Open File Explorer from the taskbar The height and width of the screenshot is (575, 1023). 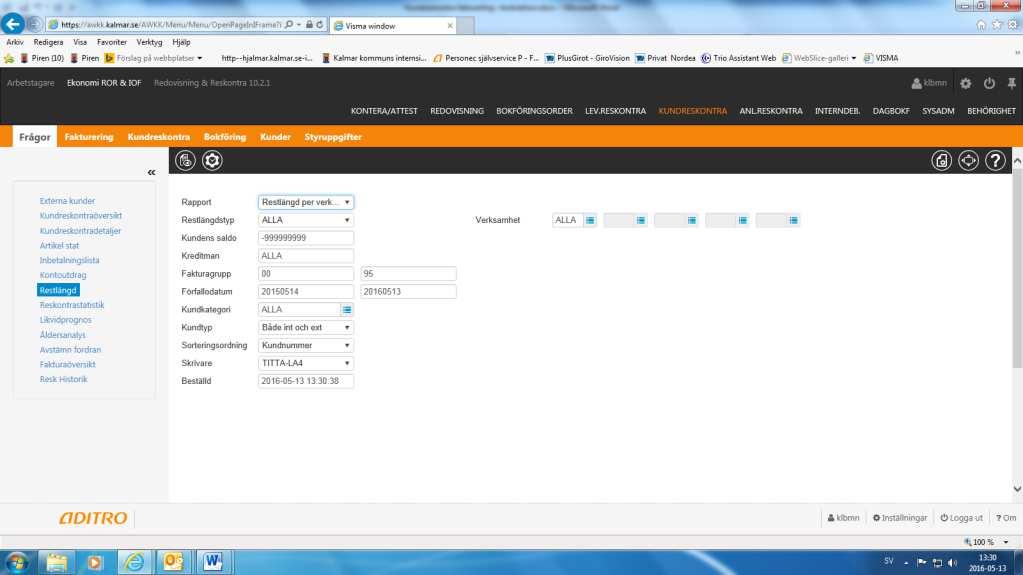[57, 562]
